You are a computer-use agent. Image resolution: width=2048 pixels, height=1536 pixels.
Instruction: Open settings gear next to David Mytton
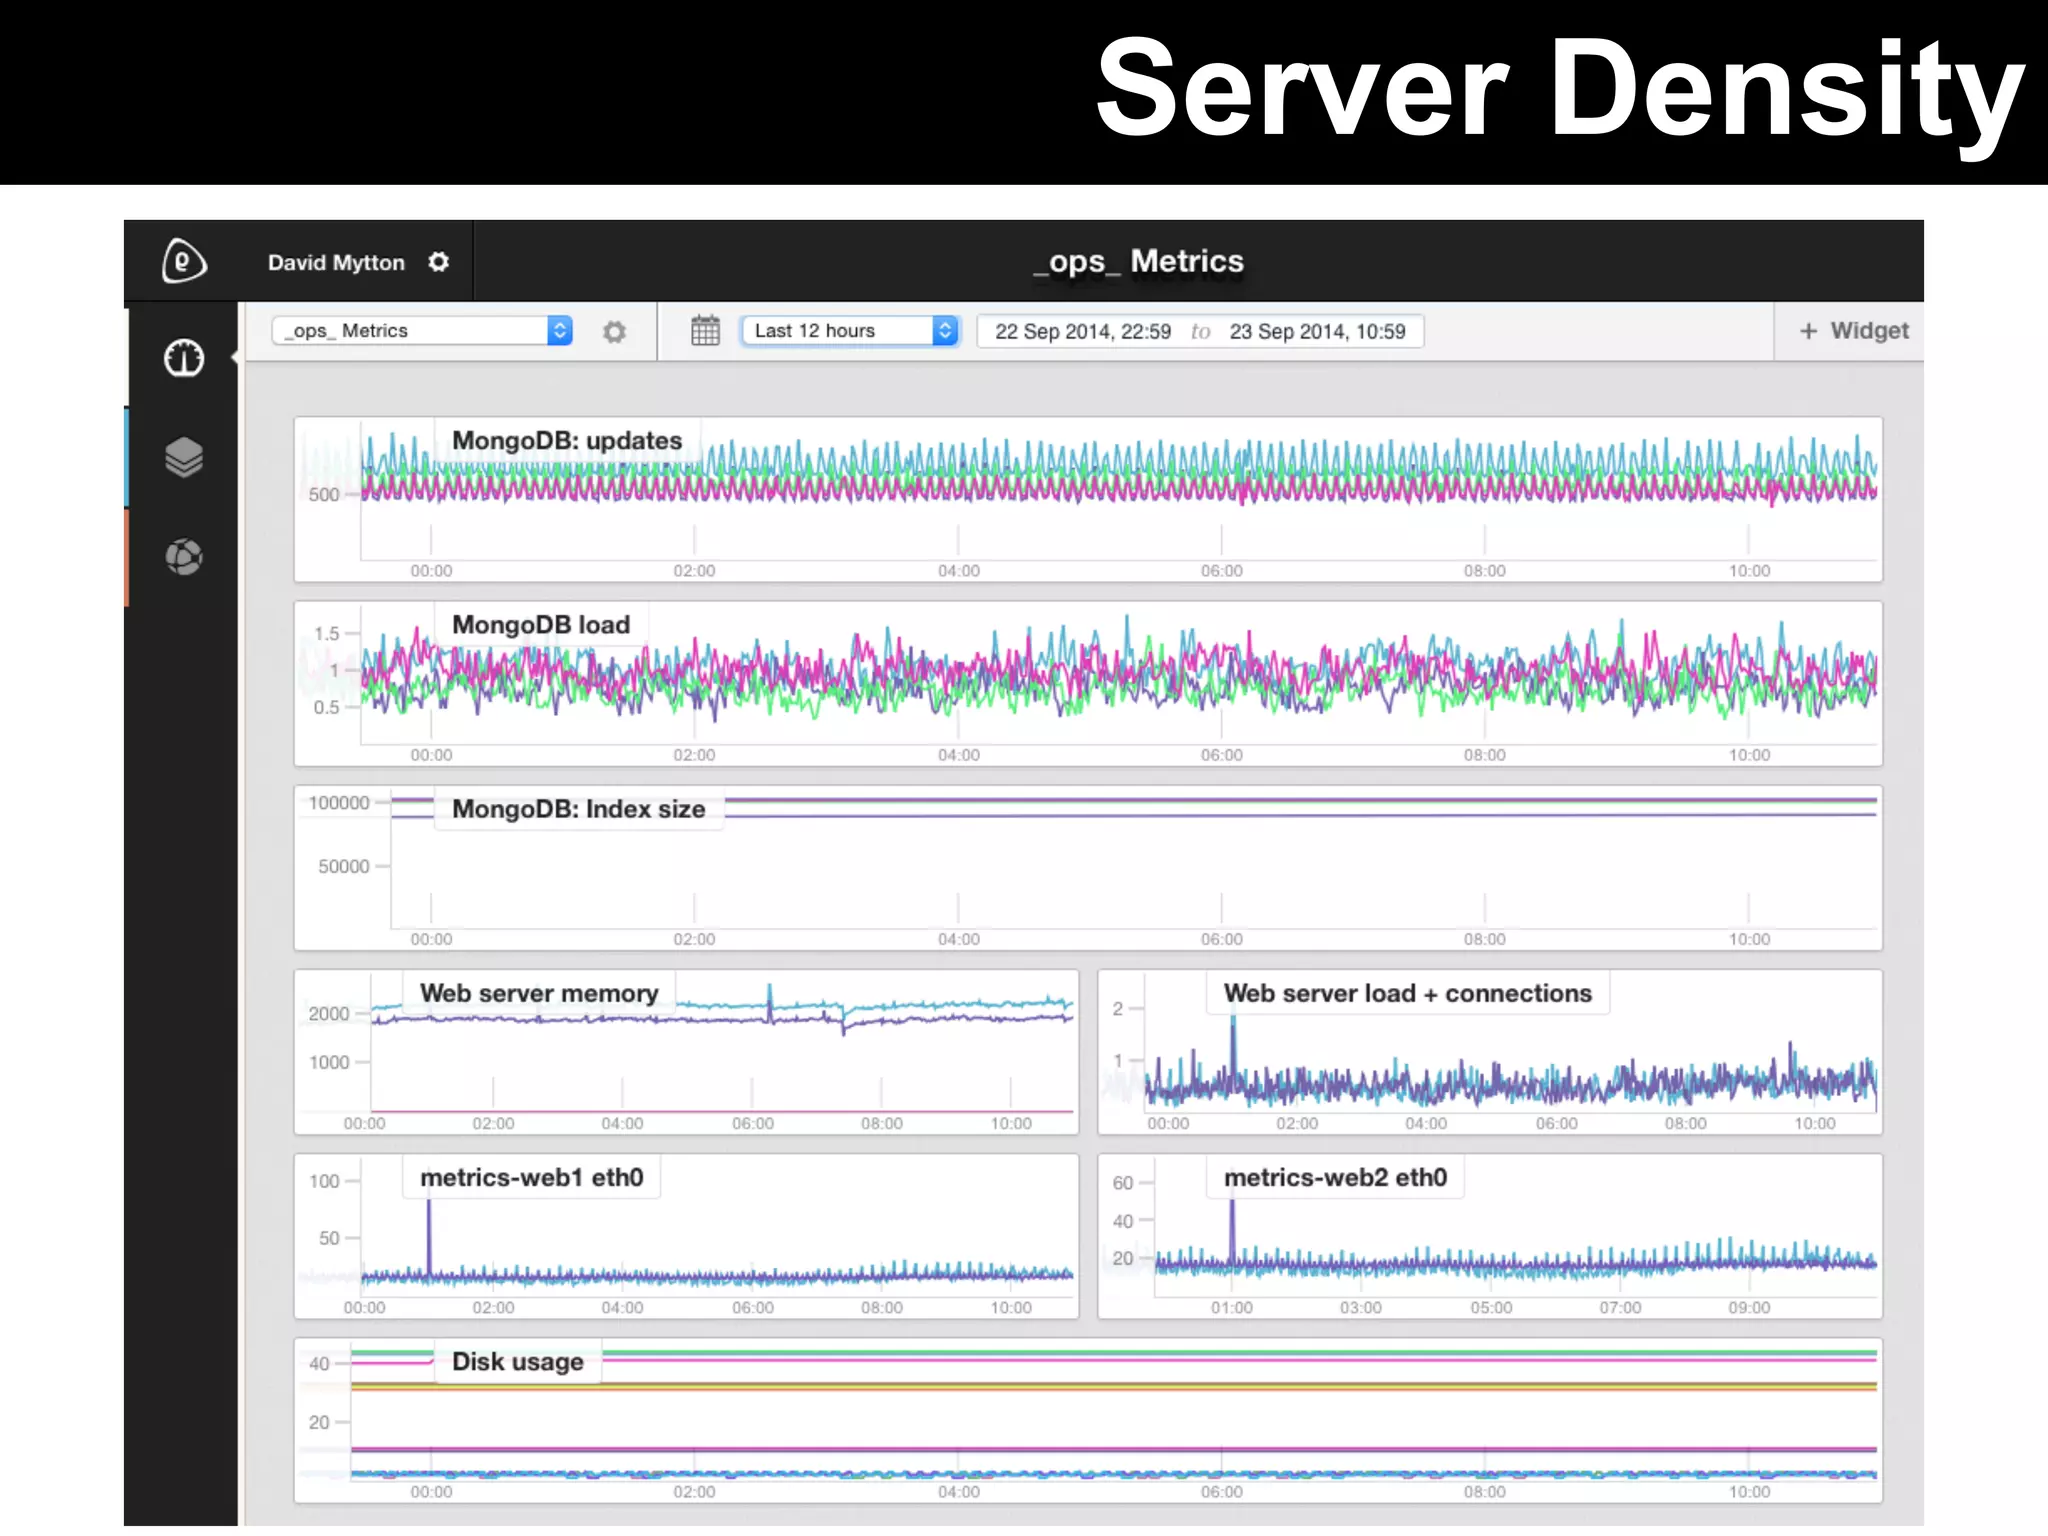(x=439, y=262)
